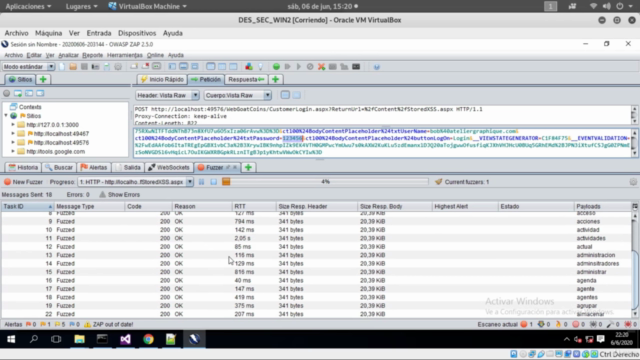Sort table by RTT column header
The width and height of the screenshot is (640, 360).
click(253, 206)
